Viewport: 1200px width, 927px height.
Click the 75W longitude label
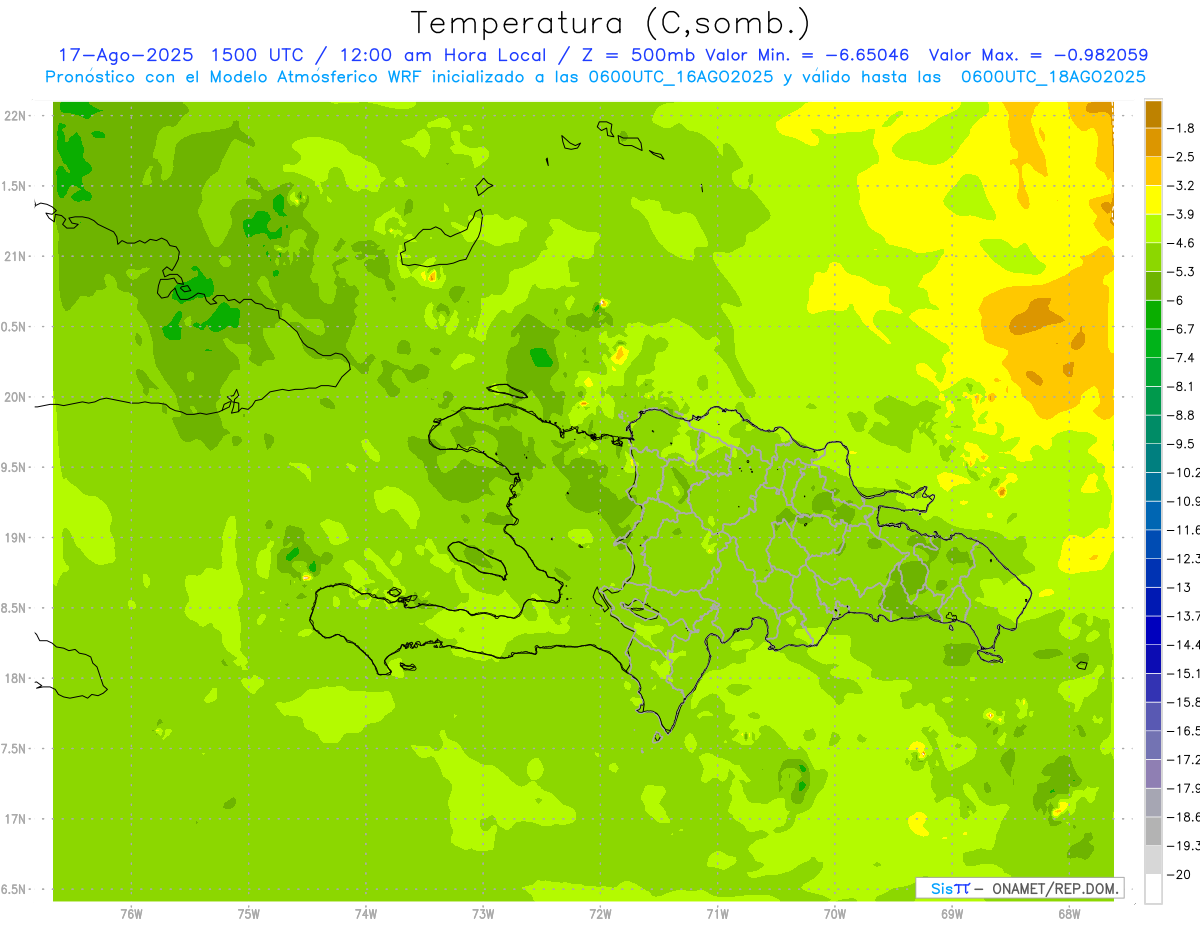point(249,913)
